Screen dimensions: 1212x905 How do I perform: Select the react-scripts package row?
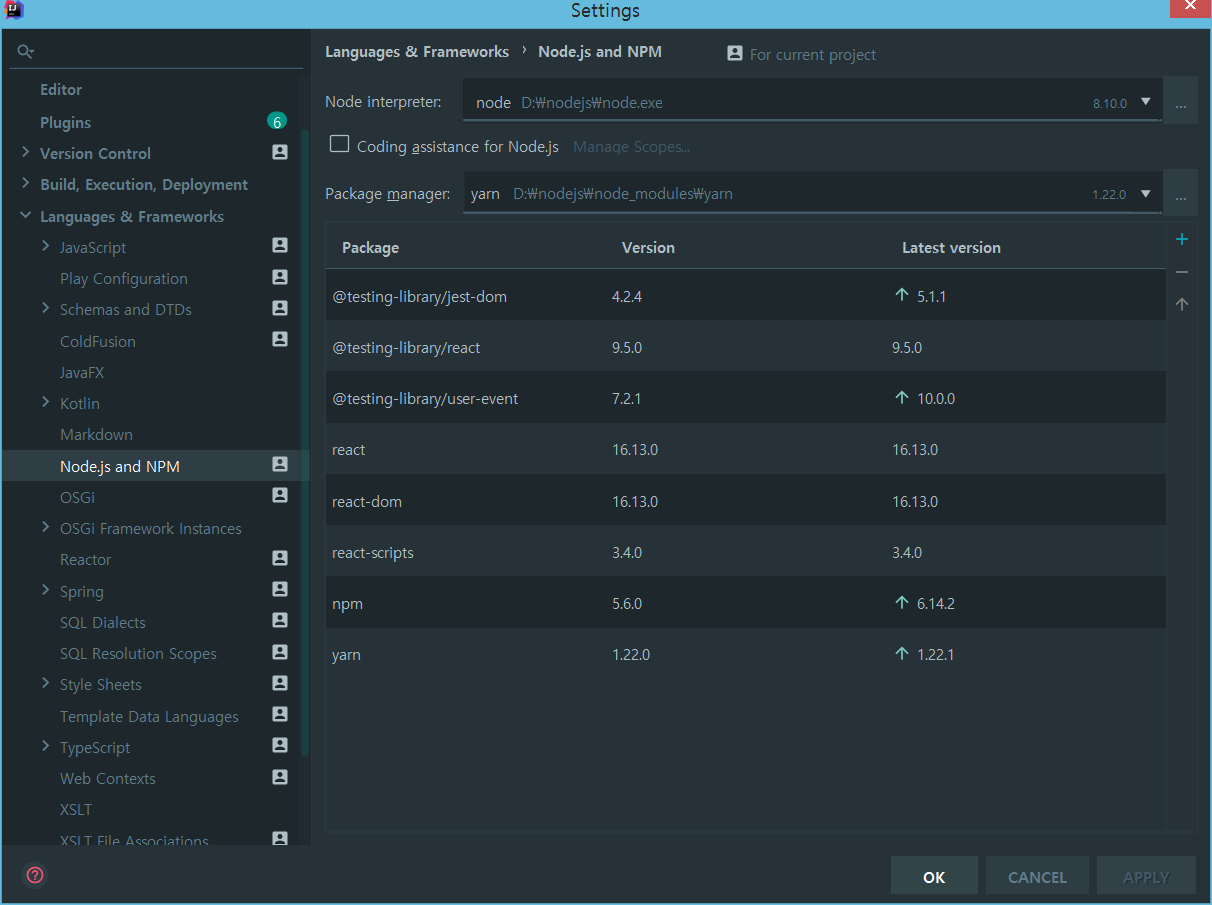click(x=745, y=552)
